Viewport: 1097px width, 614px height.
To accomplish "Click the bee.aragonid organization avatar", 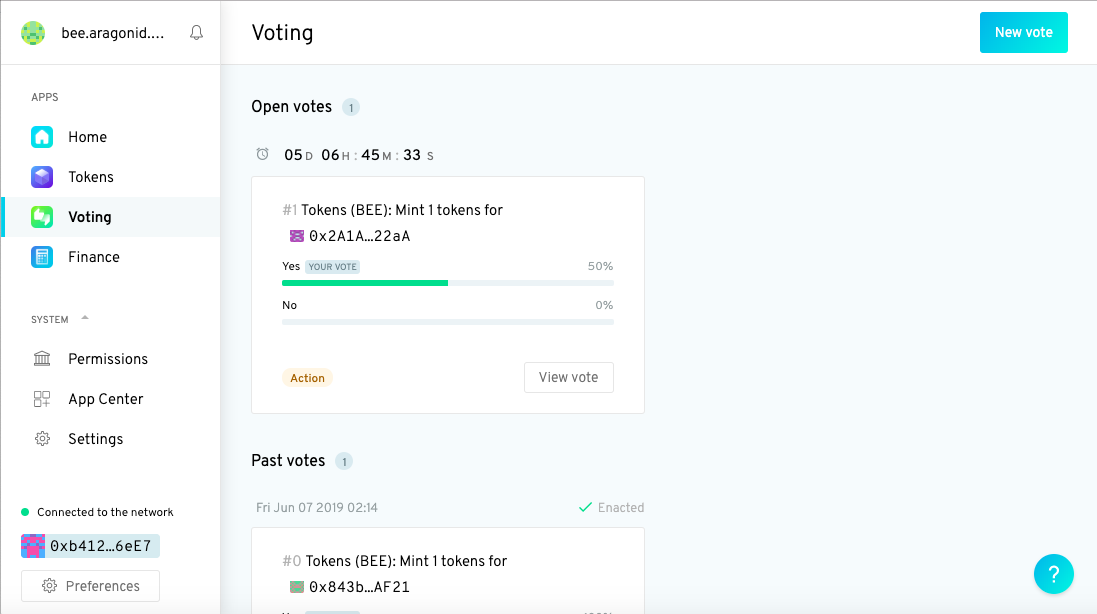I will coord(33,33).
